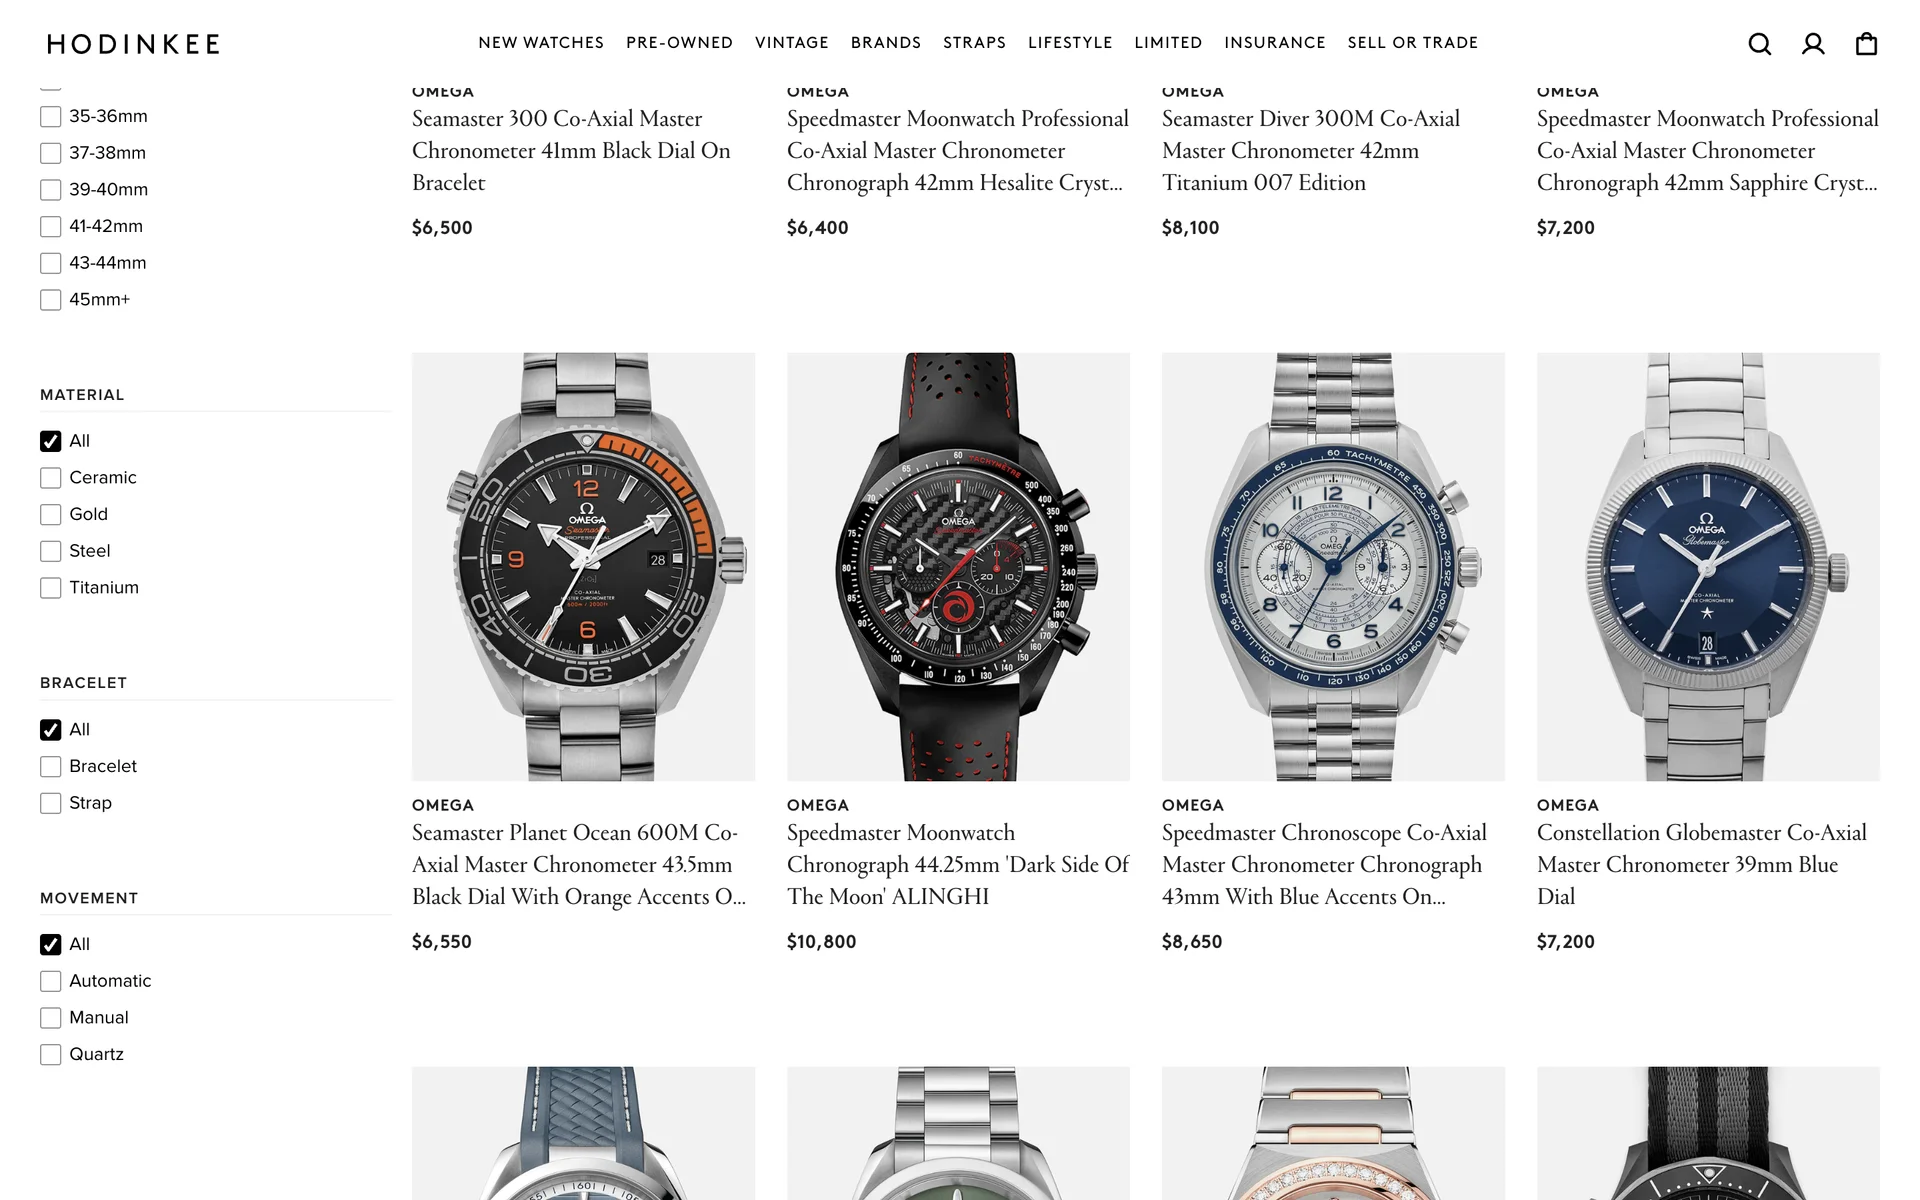The height and width of the screenshot is (1200, 1920).
Task: Go to Hodinkee home logo
Action: [133, 44]
